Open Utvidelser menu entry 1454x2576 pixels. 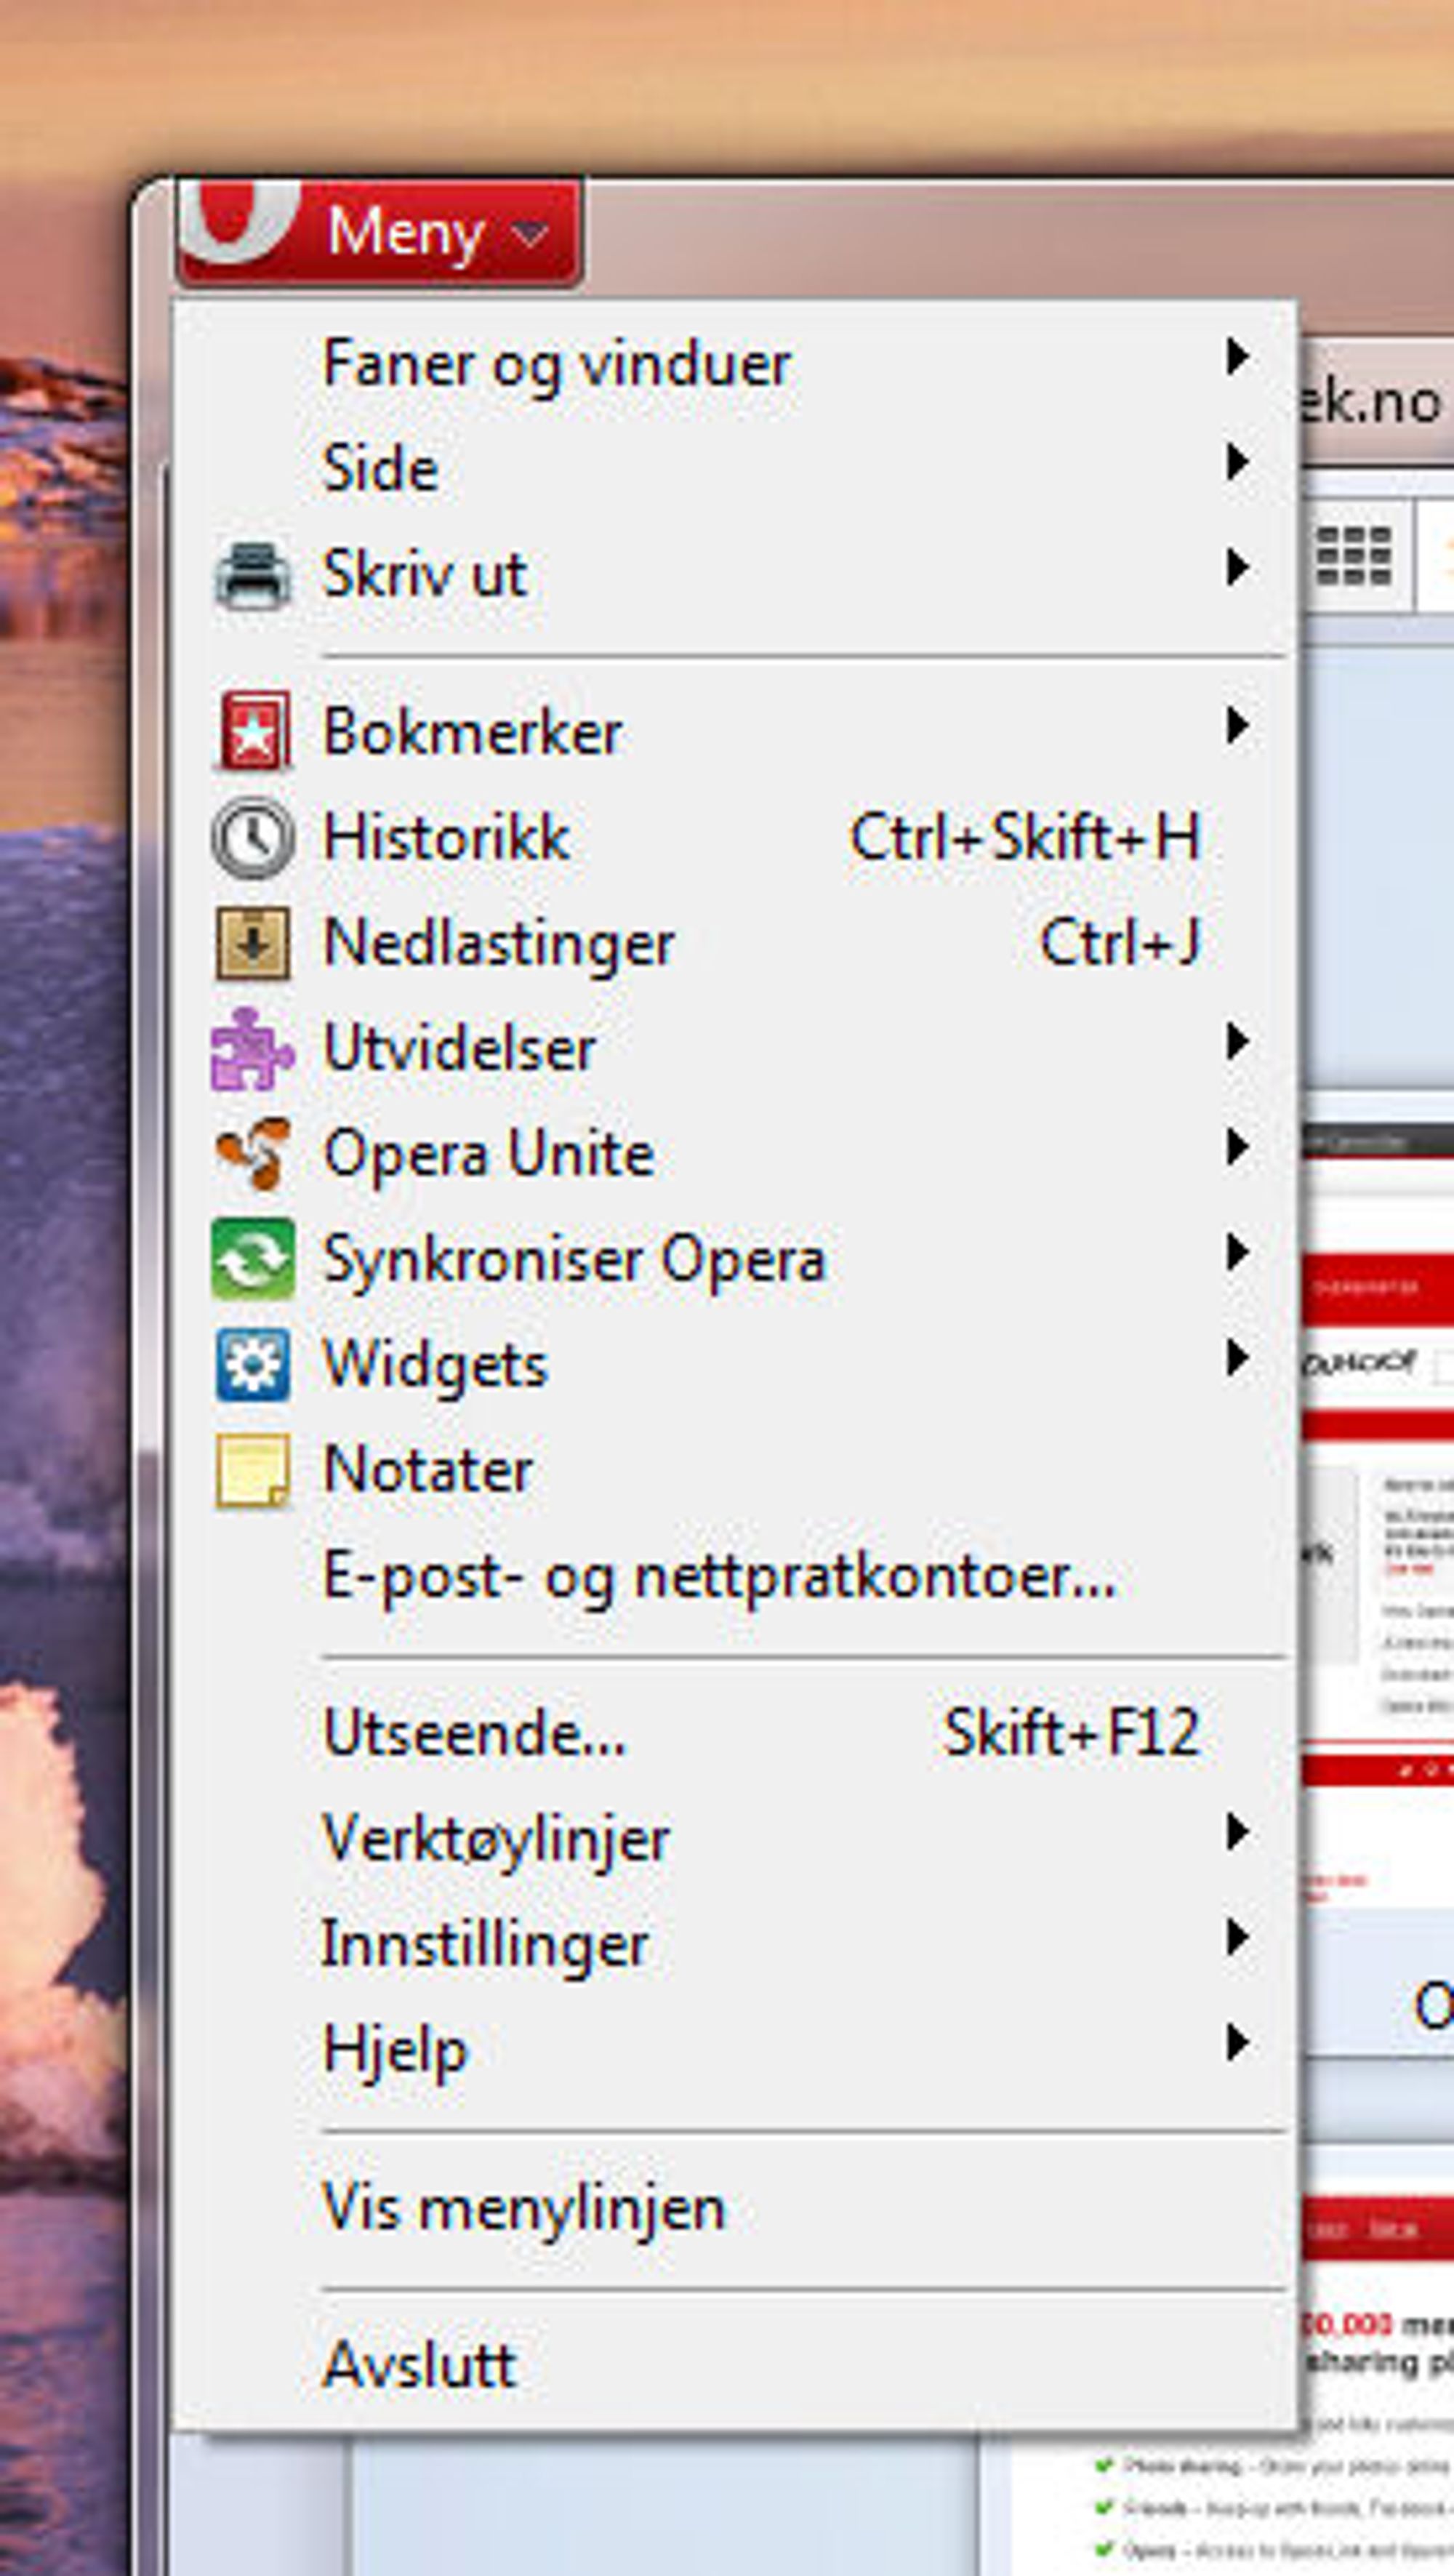[x=735, y=1048]
